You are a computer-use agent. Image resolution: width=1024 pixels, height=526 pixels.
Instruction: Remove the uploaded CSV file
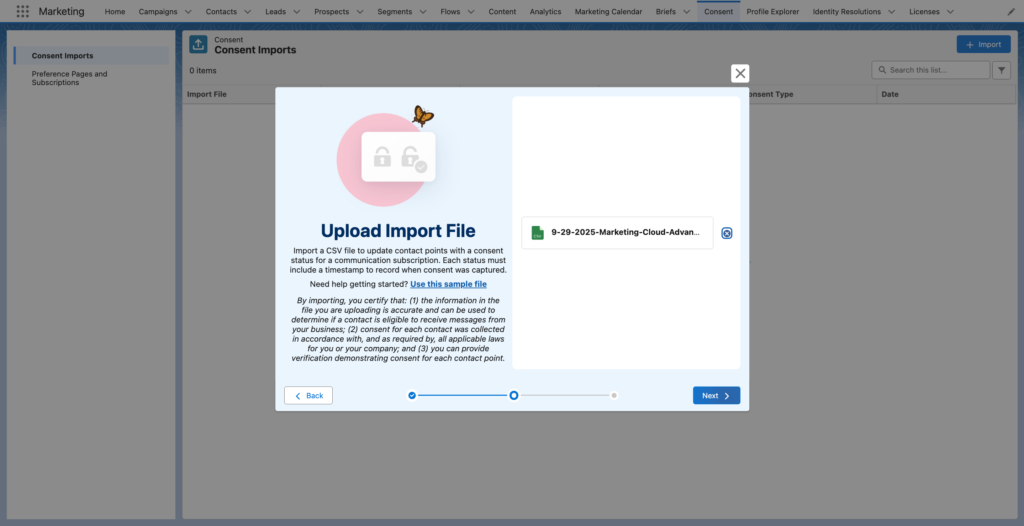tap(727, 233)
